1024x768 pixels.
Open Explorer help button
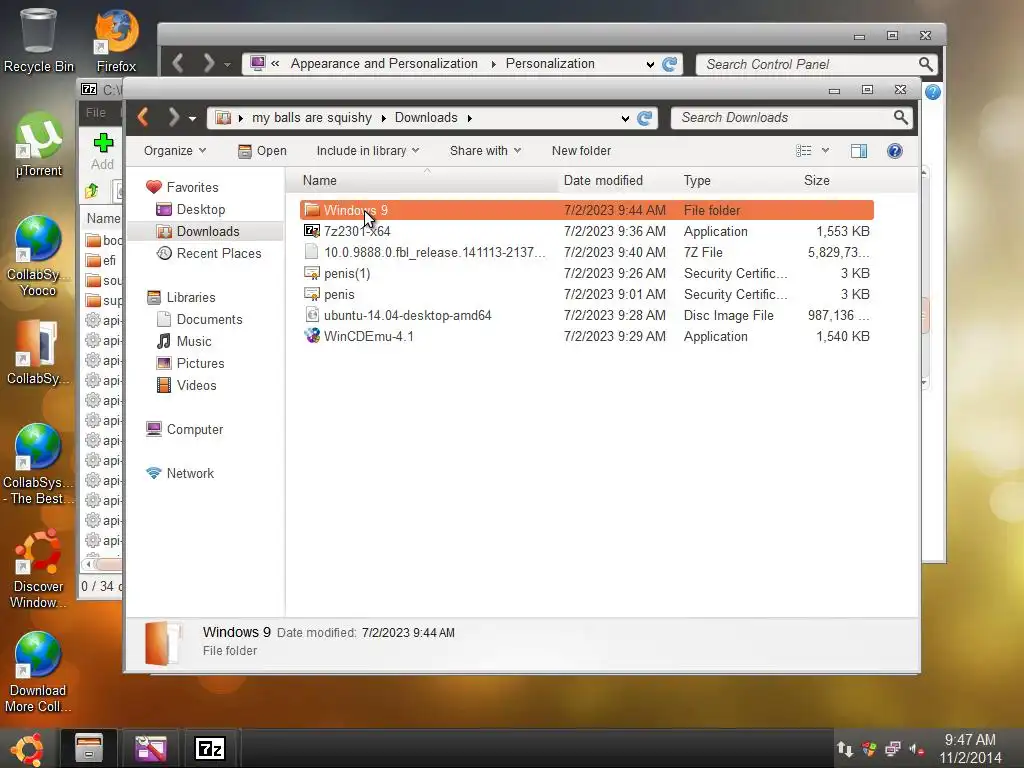pos(895,151)
